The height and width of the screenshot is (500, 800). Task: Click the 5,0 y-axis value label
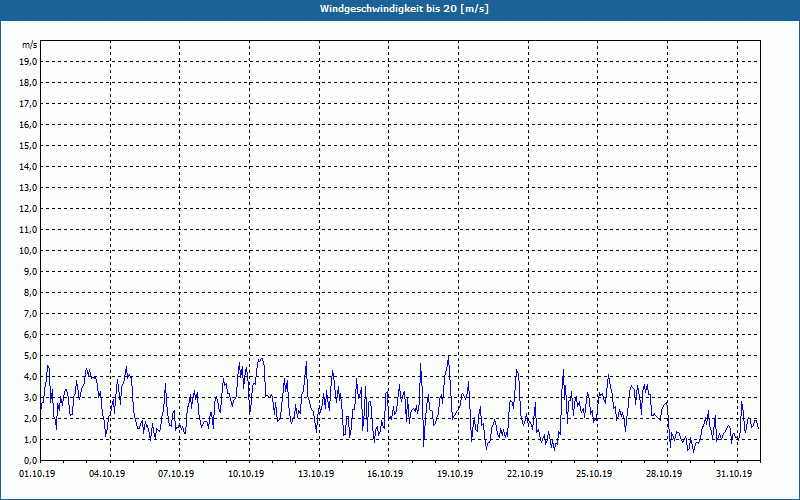click(30, 355)
